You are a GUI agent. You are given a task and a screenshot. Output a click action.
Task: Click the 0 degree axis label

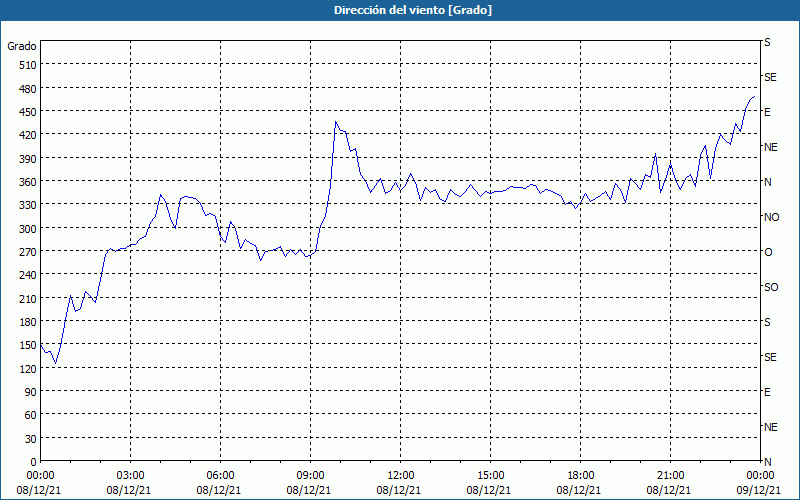coord(34,462)
